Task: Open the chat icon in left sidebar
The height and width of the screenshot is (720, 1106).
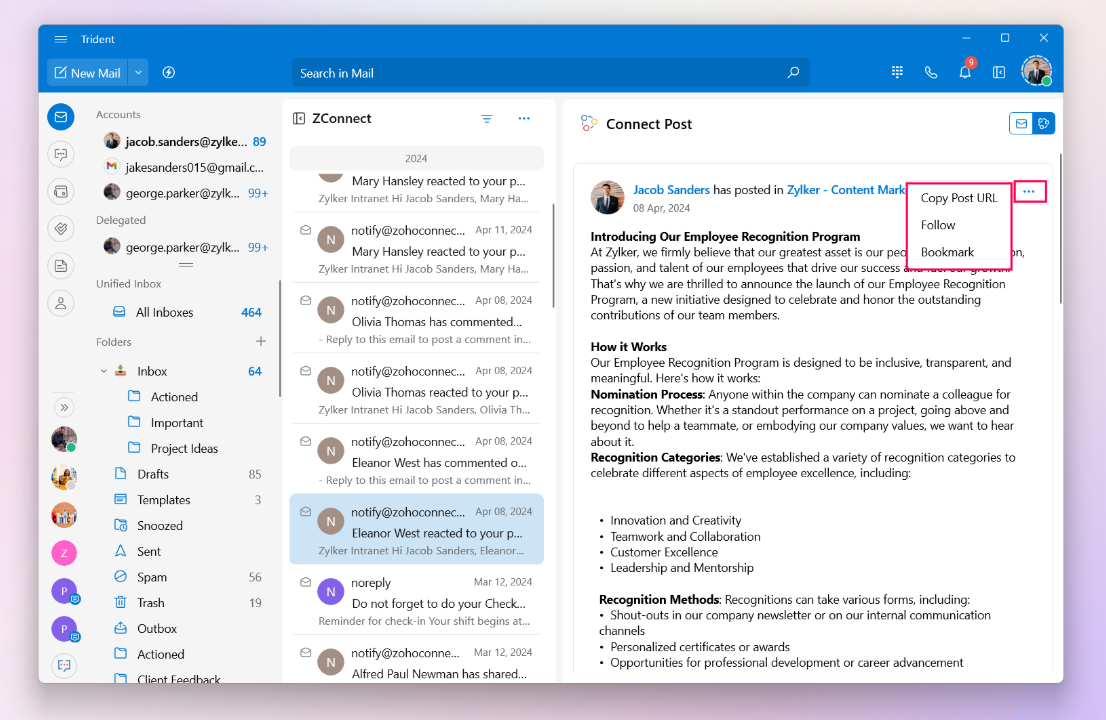Action: 61,154
